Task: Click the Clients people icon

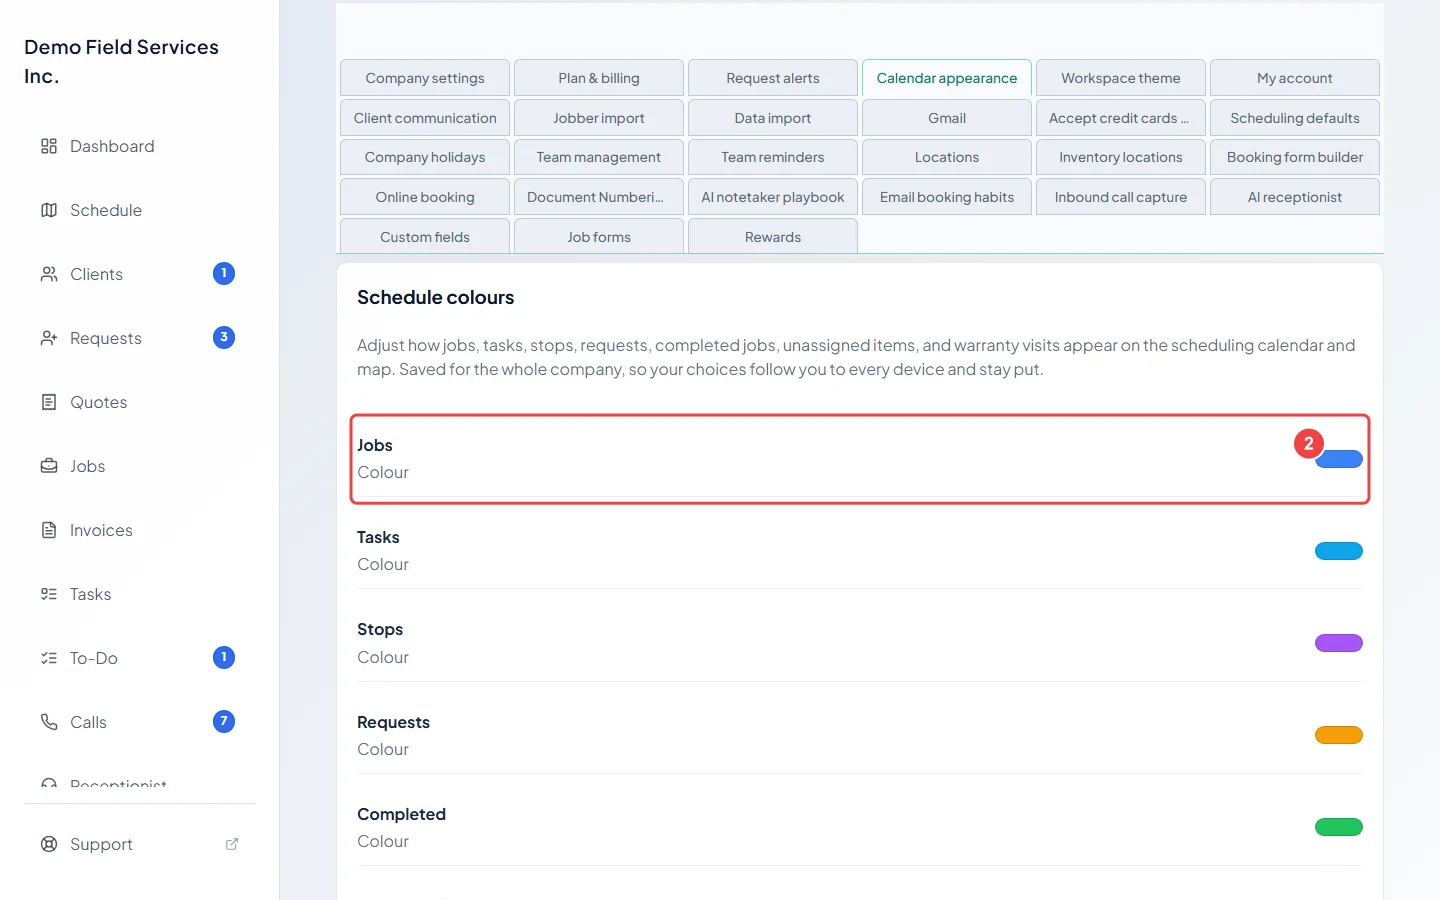Action: click(x=49, y=274)
